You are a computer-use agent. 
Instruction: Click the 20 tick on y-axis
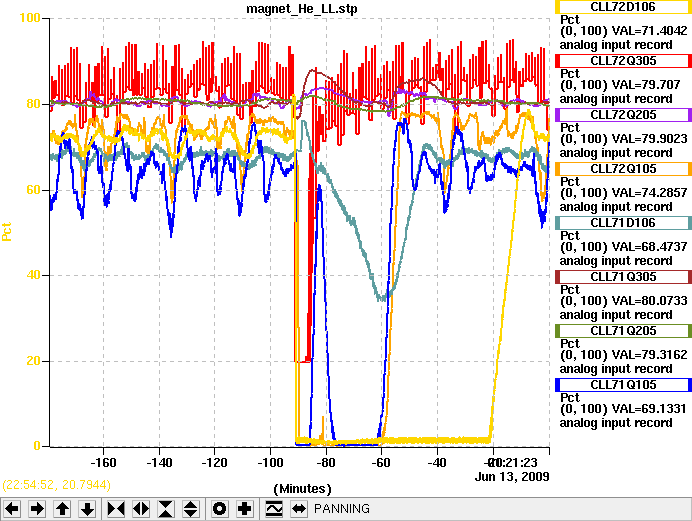tap(34, 361)
